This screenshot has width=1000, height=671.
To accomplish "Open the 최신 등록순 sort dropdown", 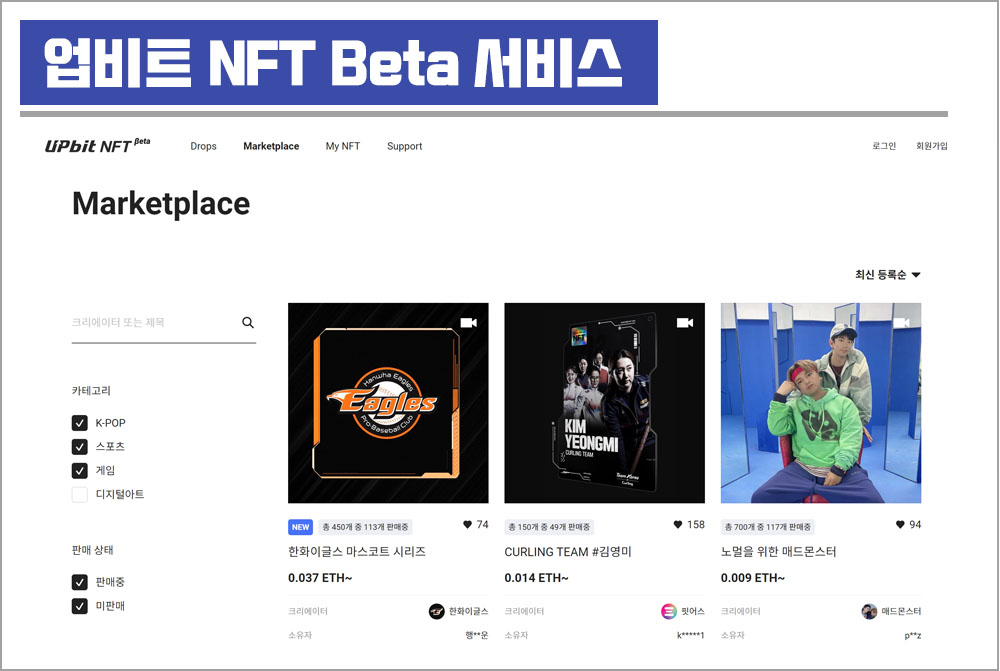I will pos(888,275).
